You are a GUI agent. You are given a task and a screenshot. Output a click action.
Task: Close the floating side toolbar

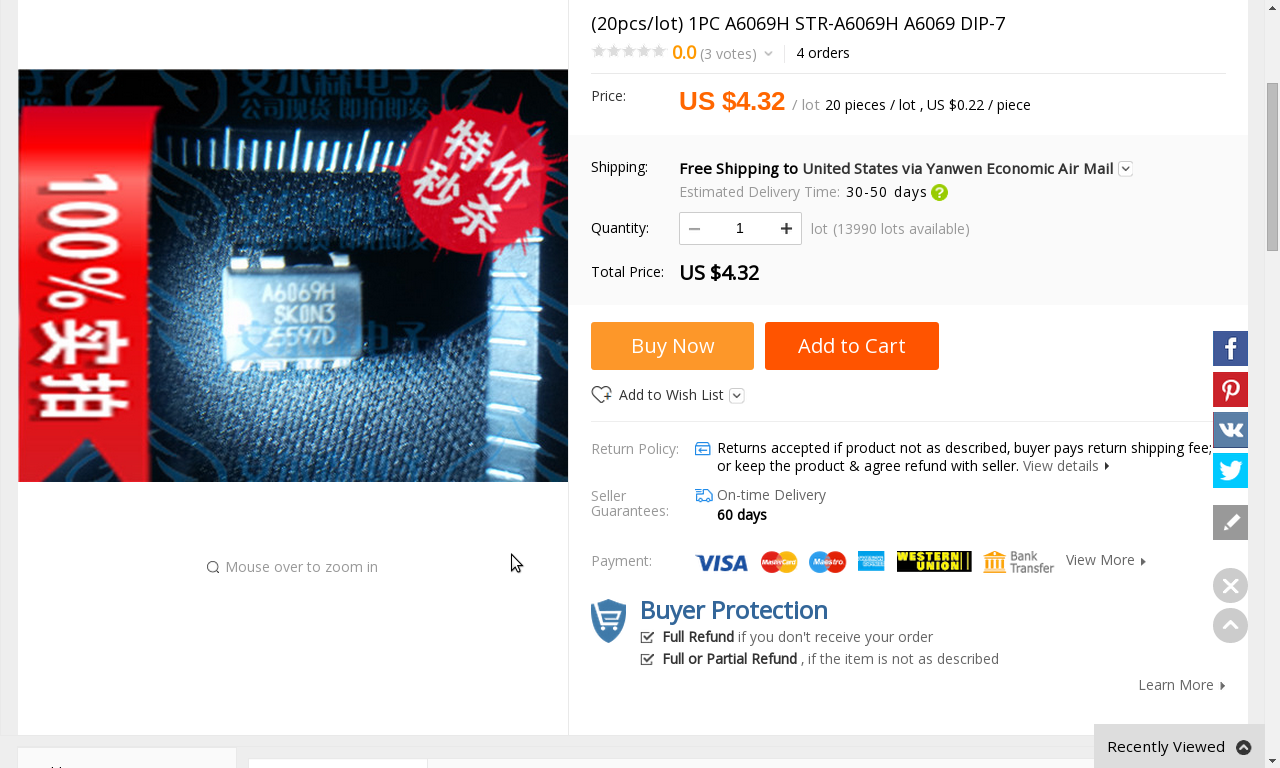1230,586
